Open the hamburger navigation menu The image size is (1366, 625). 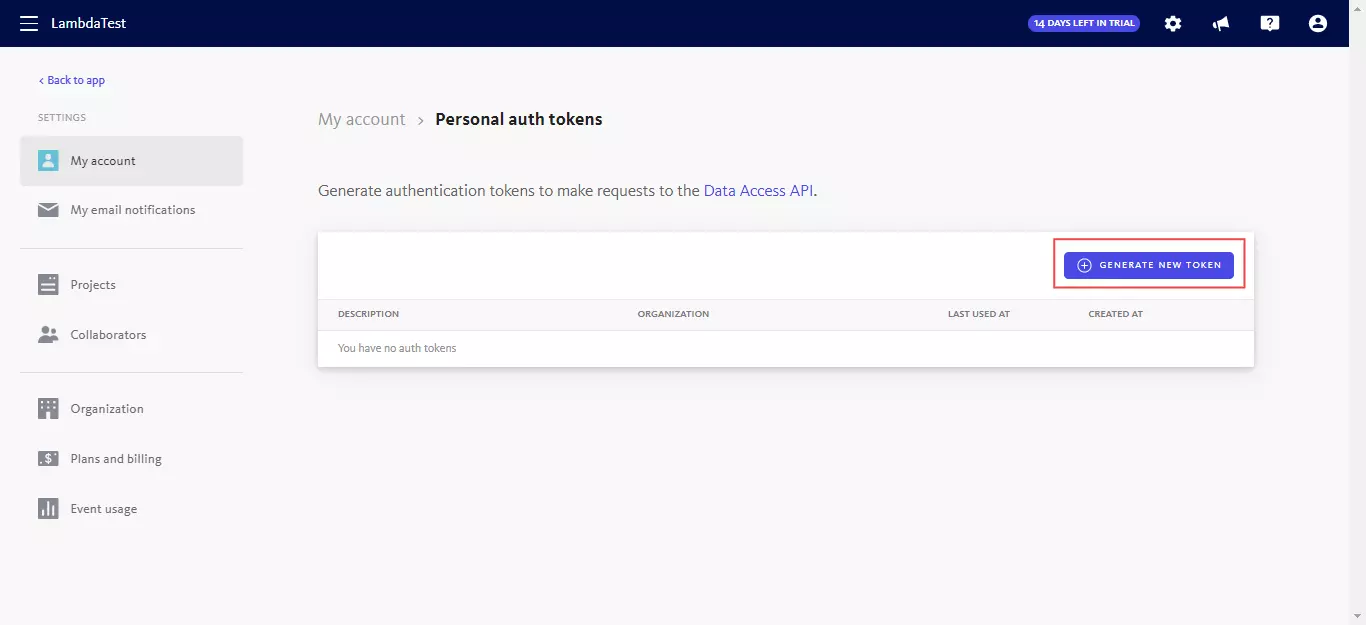click(29, 23)
